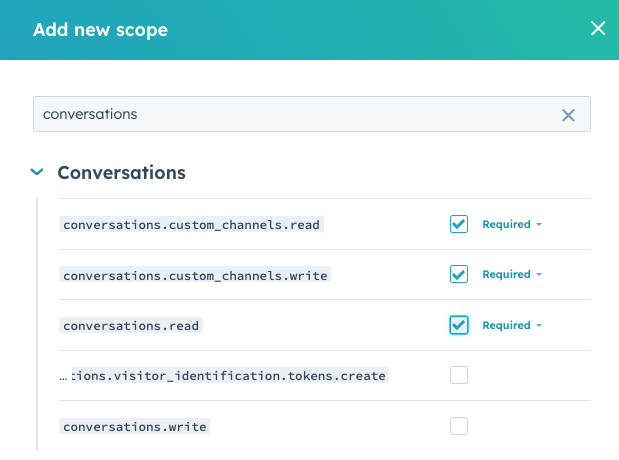Screen dimensions: 619x460
Task: Uncheck conversations.custom_channels.read scope
Action: pyautogui.click(x=459, y=224)
